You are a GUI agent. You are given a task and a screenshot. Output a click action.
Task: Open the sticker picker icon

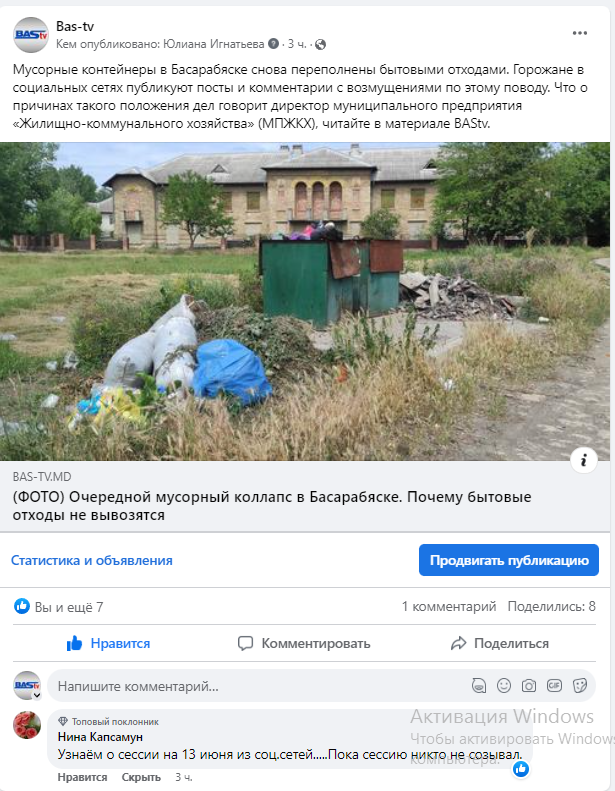click(580, 686)
